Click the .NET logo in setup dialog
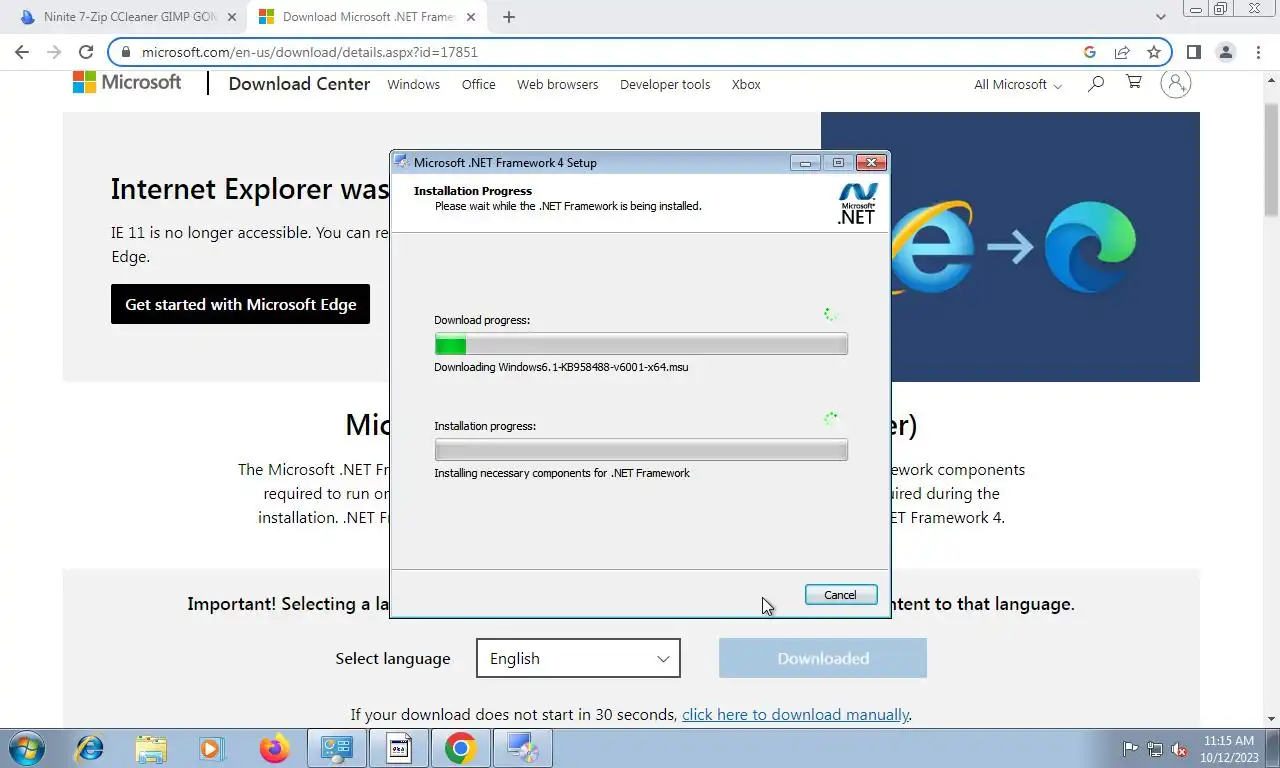 tap(857, 203)
